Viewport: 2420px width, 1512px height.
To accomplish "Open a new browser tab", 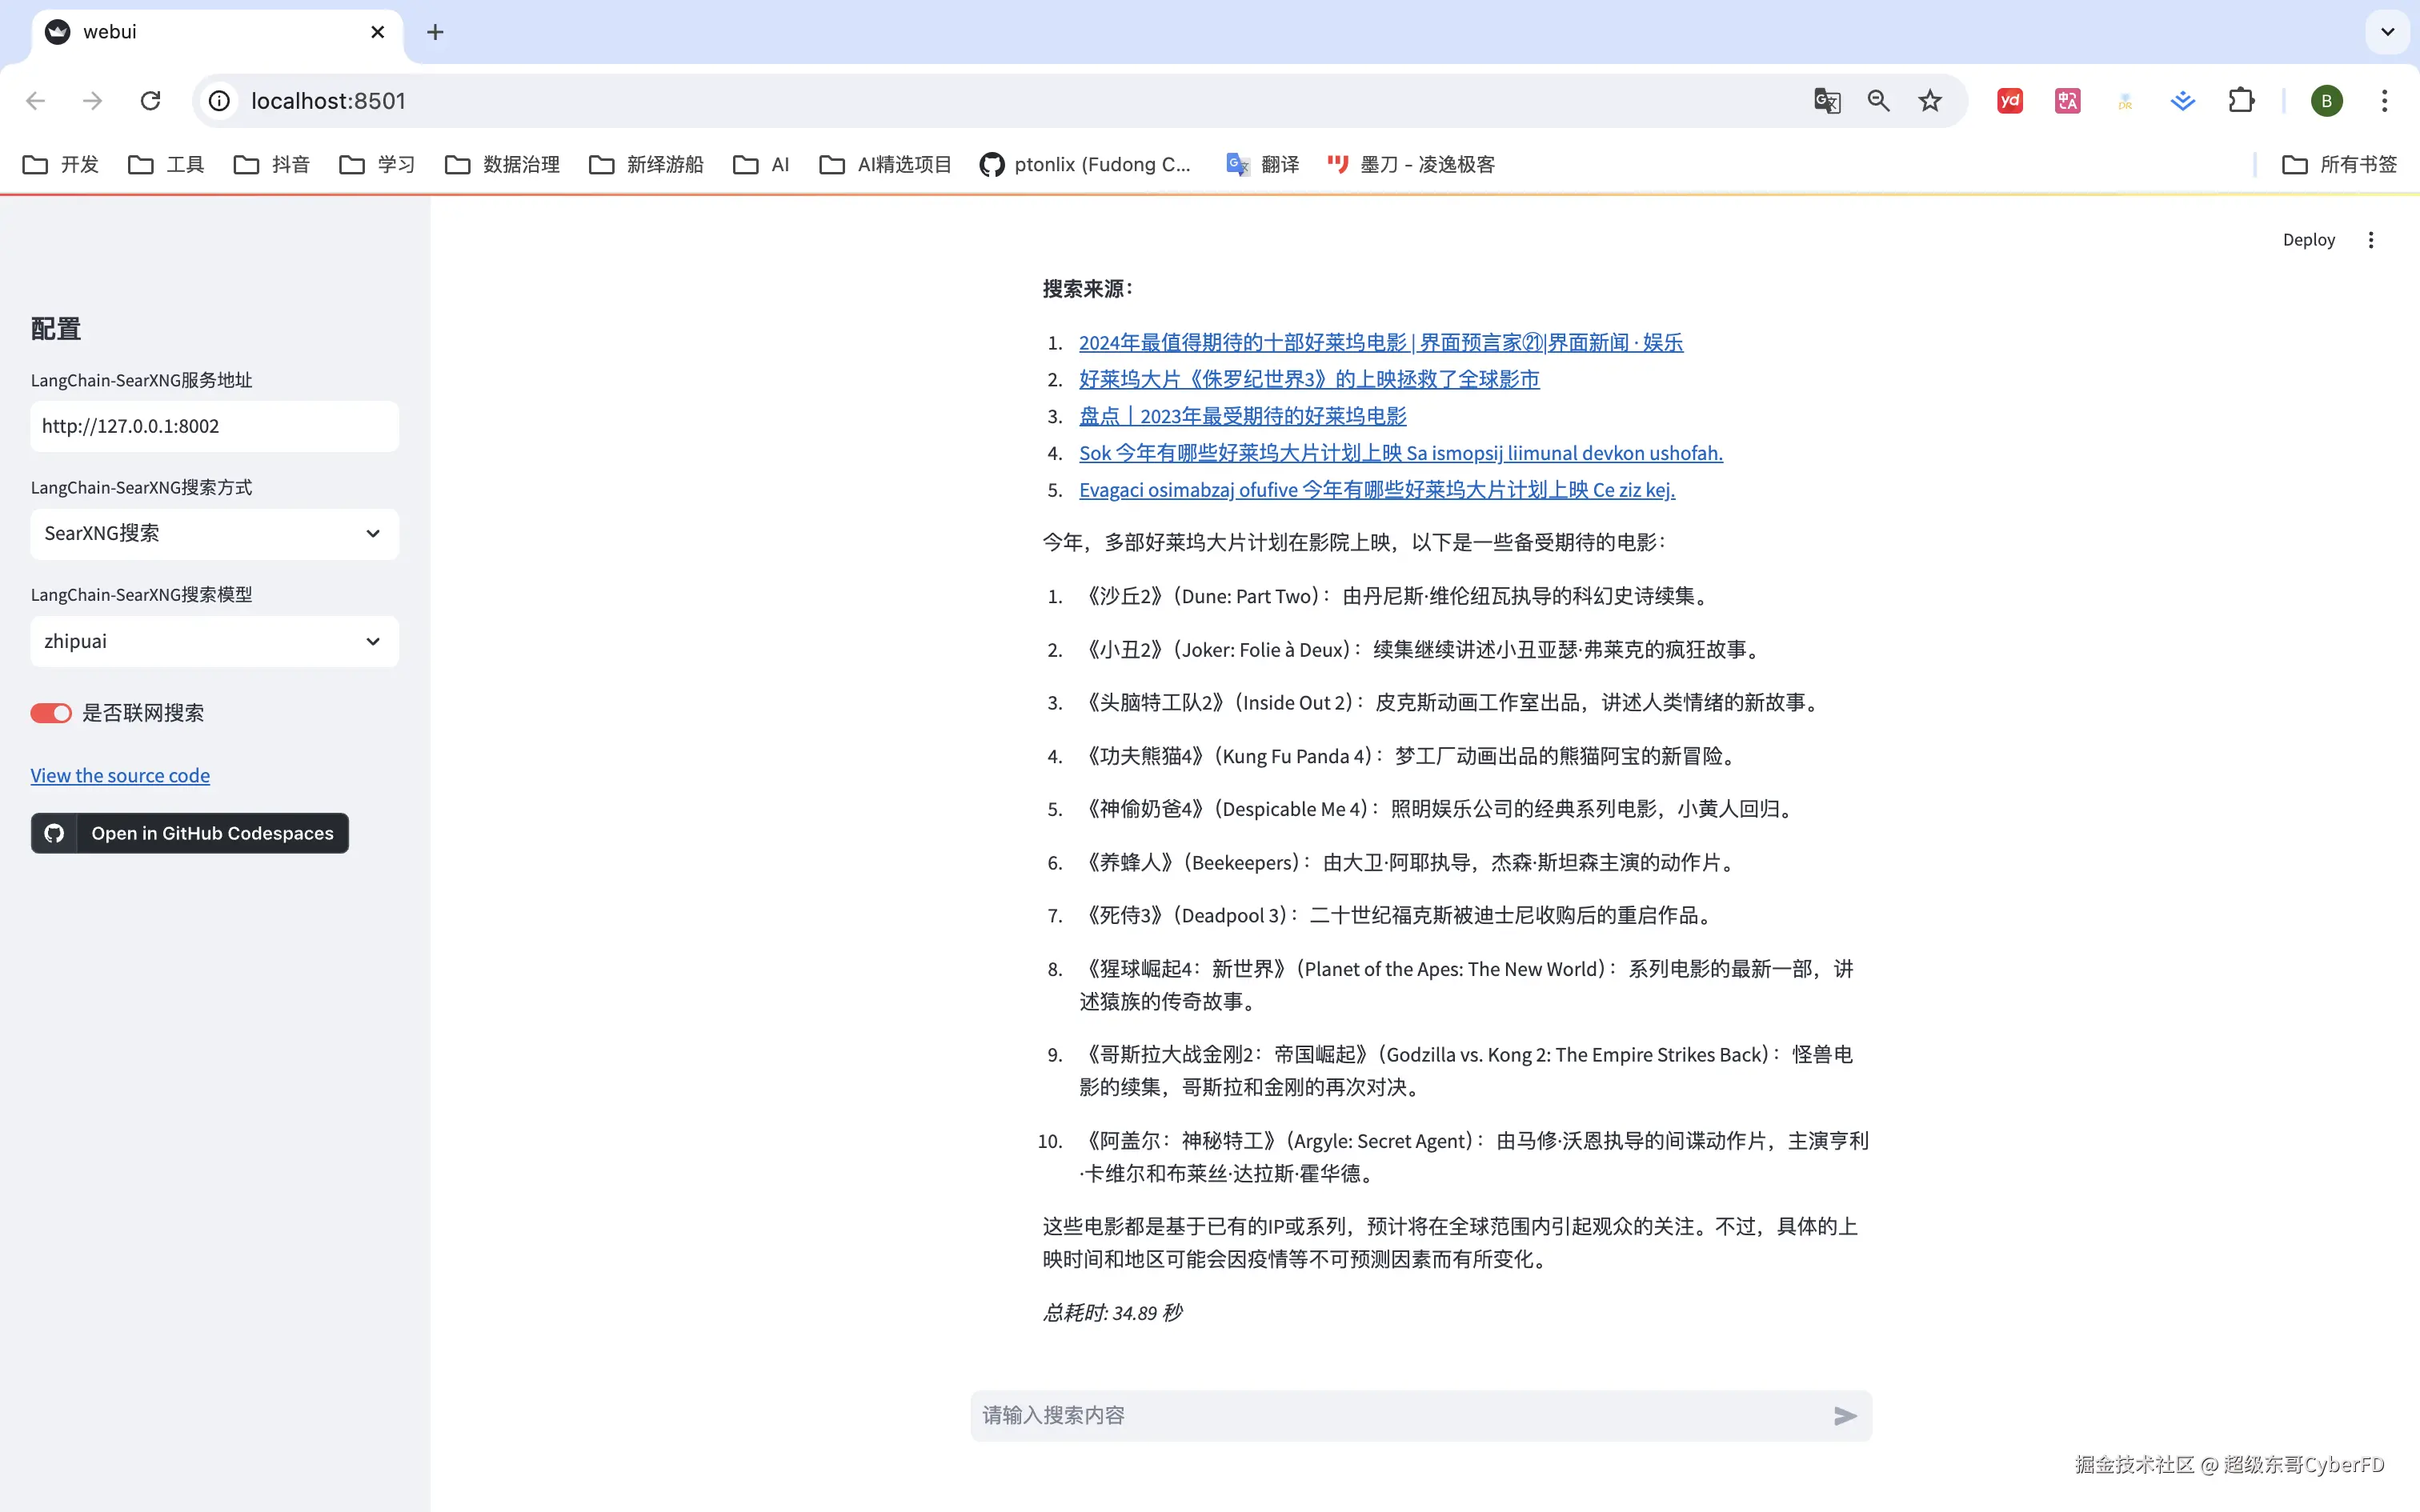I will [435, 32].
